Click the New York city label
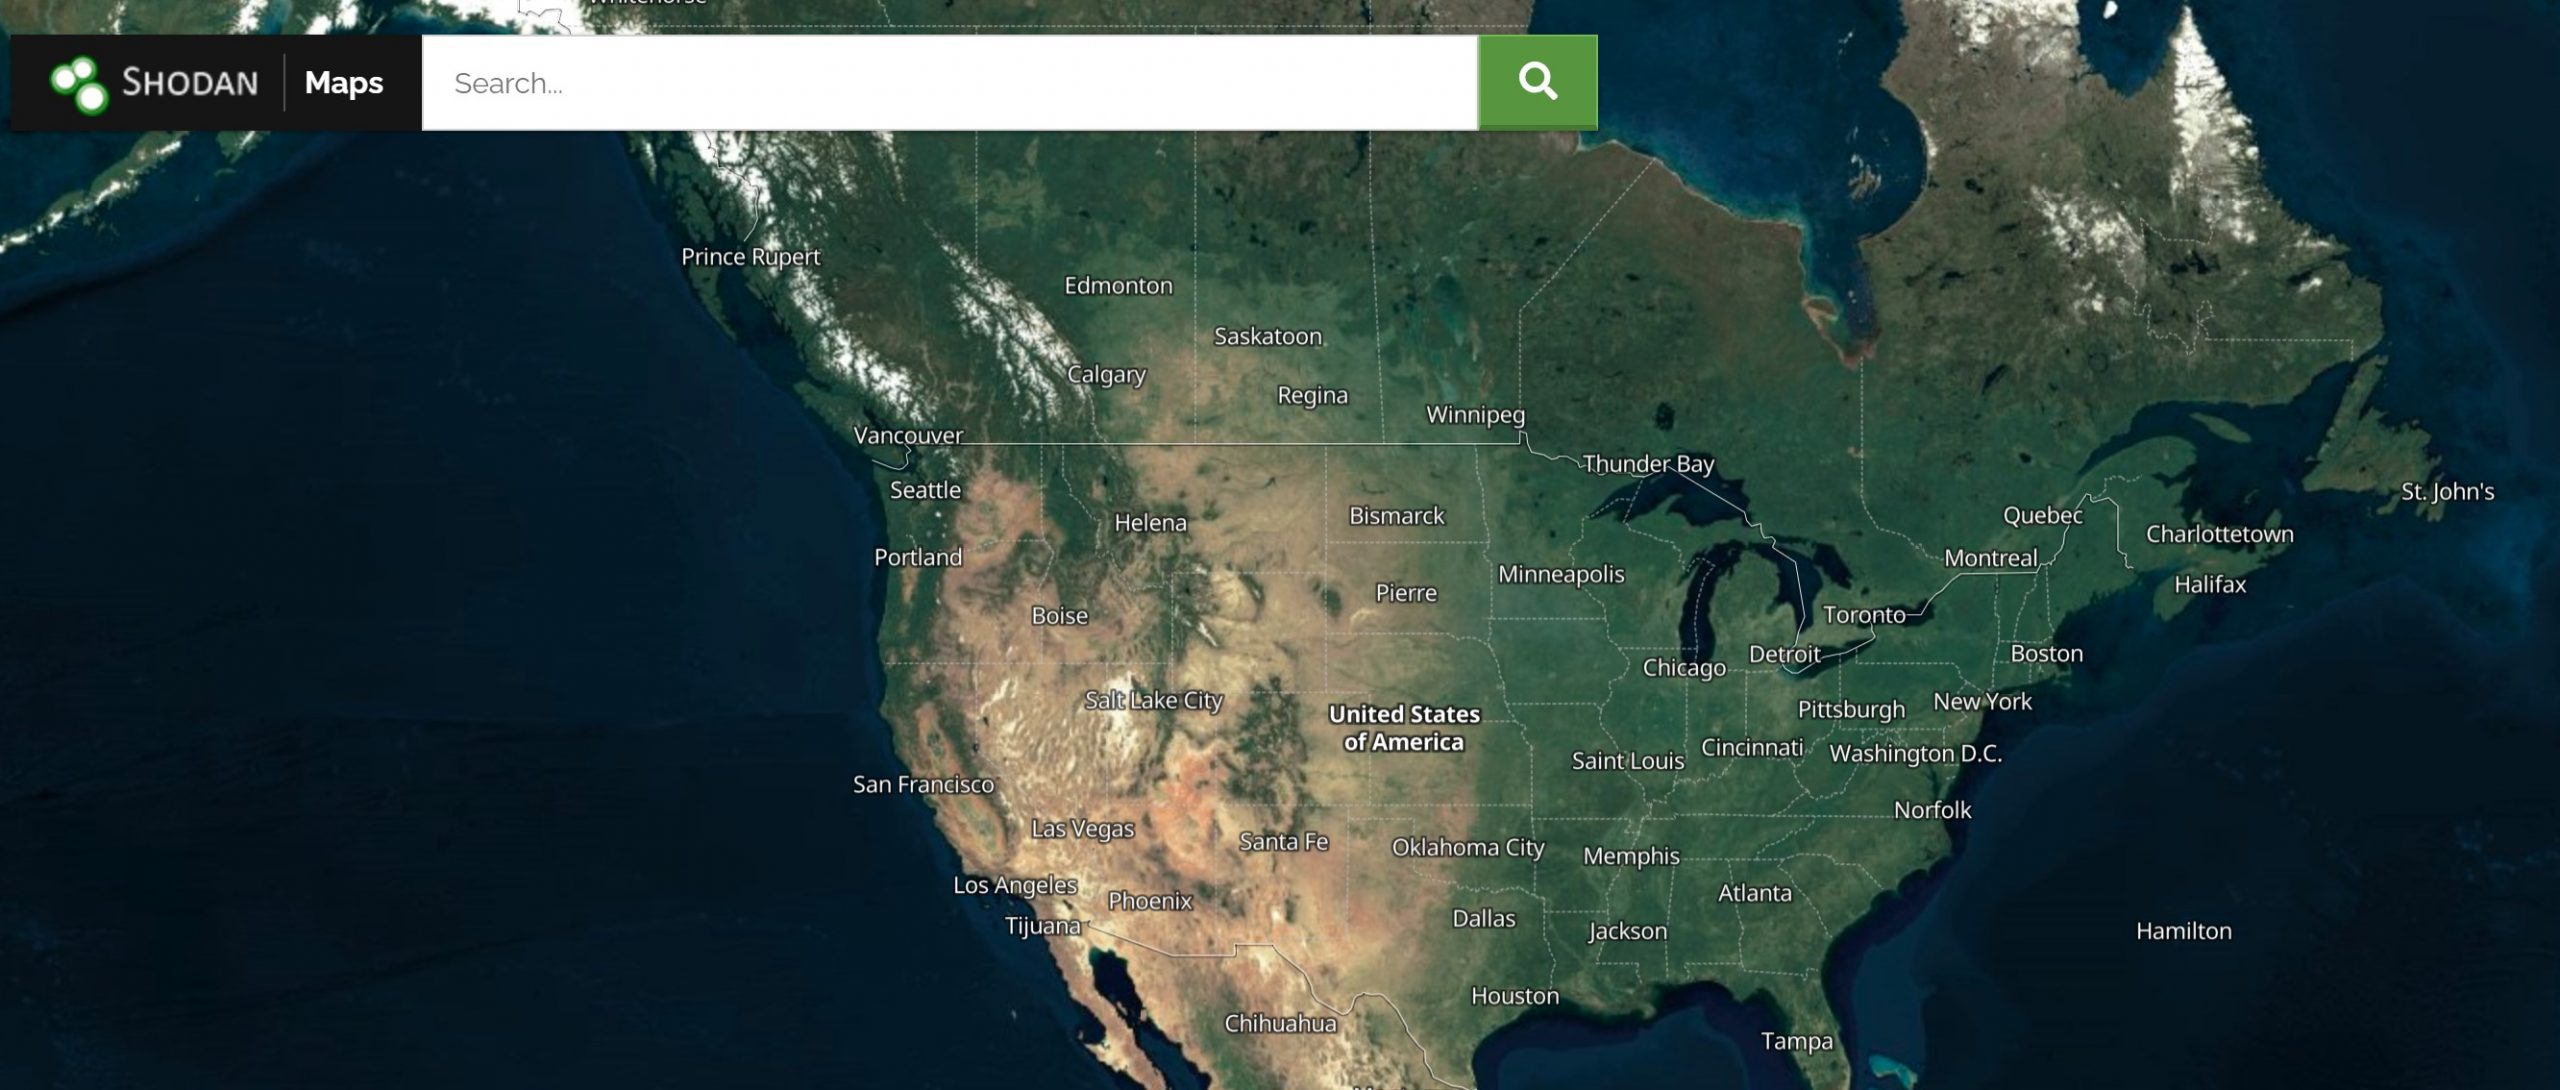The width and height of the screenshot is (2560, 1090). [1982, 702]
